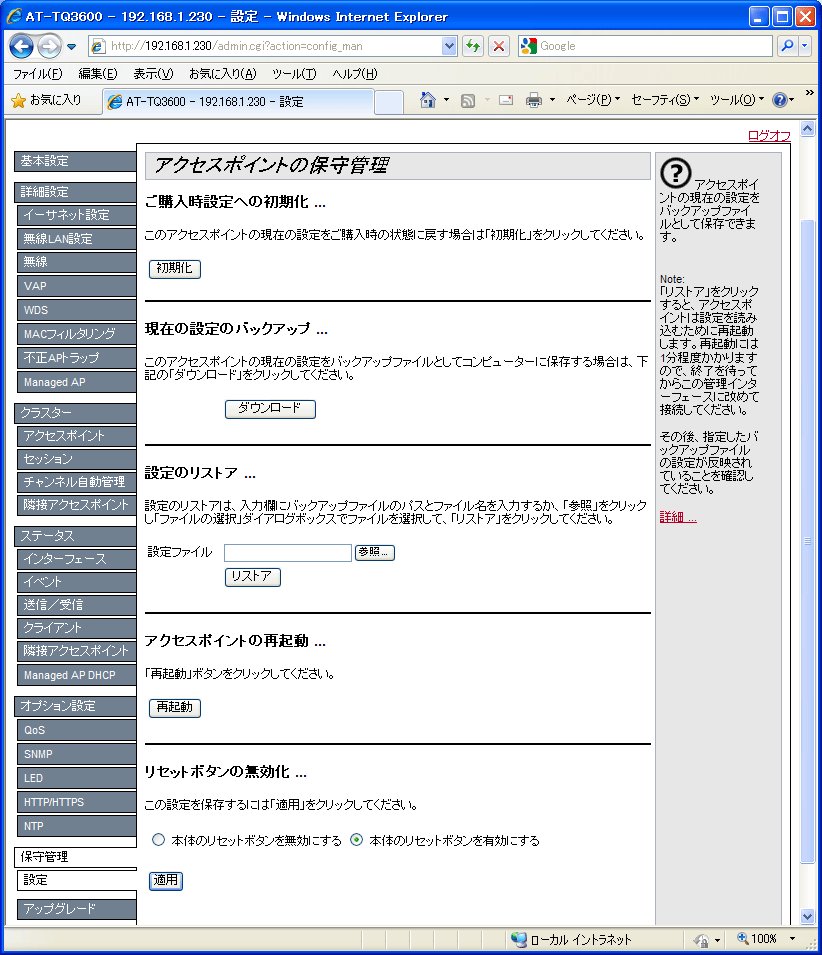Open チャンネル自動管理 sidebar item
The height and width of the screenshot is (955, 822).
[76, 482]
